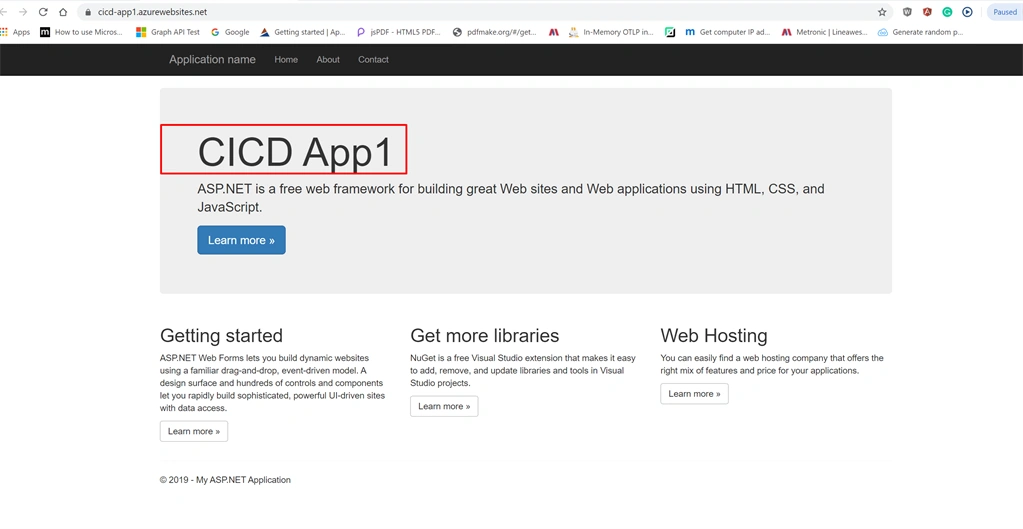Click the blue Learn more » button
This screenshot has height=529, width=1023.
(241, 240)
